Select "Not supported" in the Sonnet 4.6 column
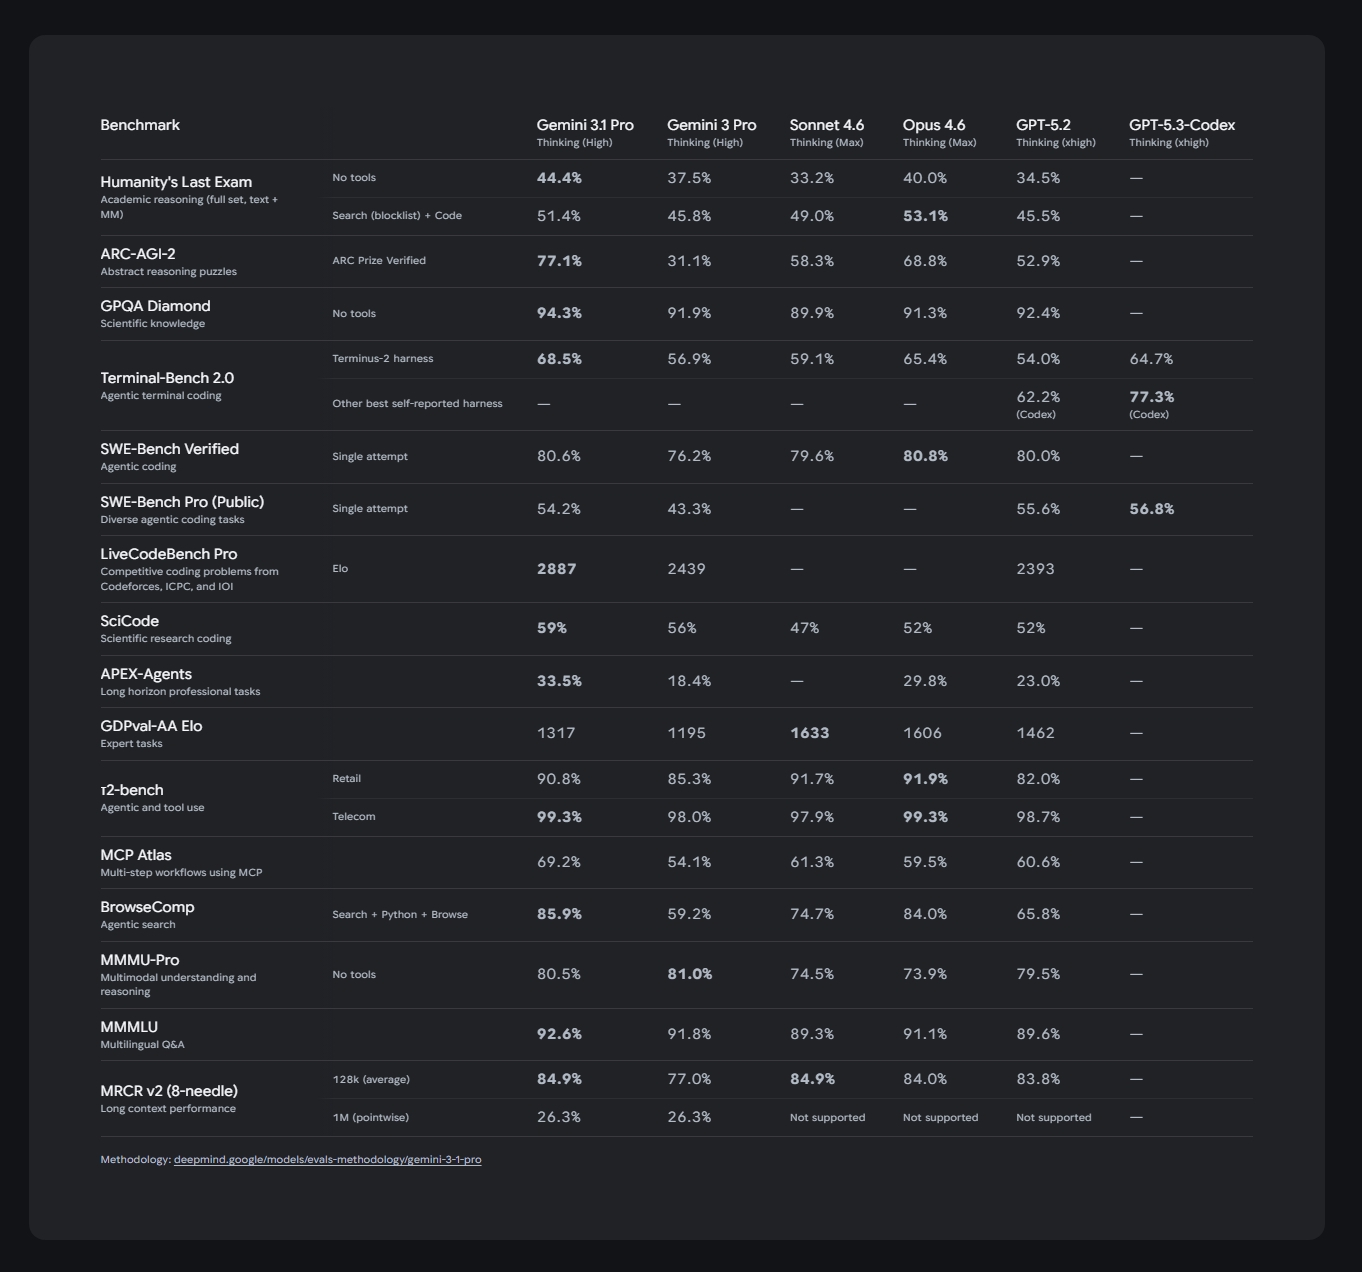1362x1272 pixels. pos(827,1118)
